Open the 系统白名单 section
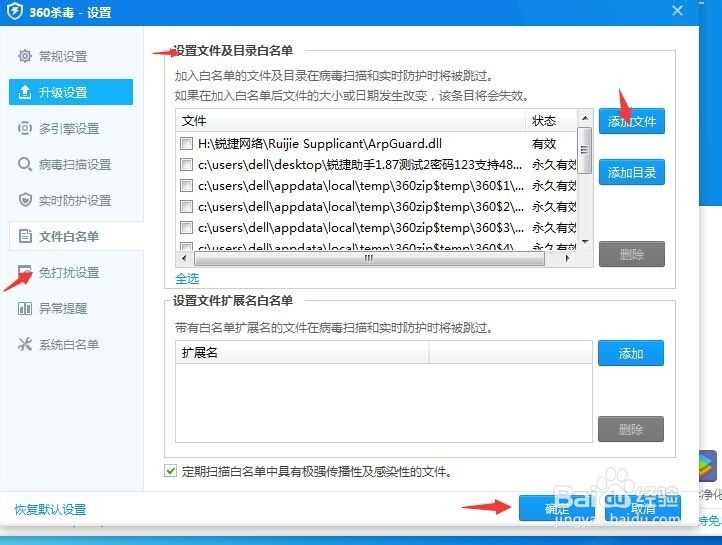 click(x=71, y=344)
